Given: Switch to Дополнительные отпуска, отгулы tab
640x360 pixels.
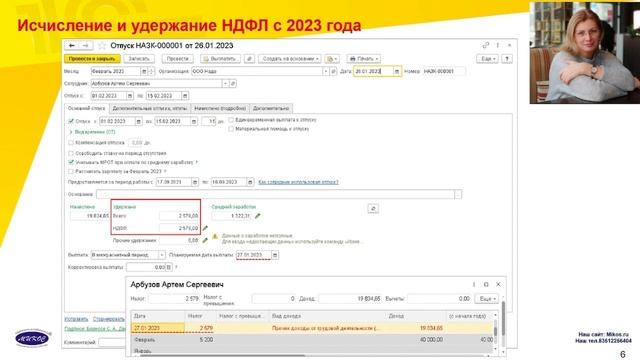Looking at the screenshot, I should (150, 109).
